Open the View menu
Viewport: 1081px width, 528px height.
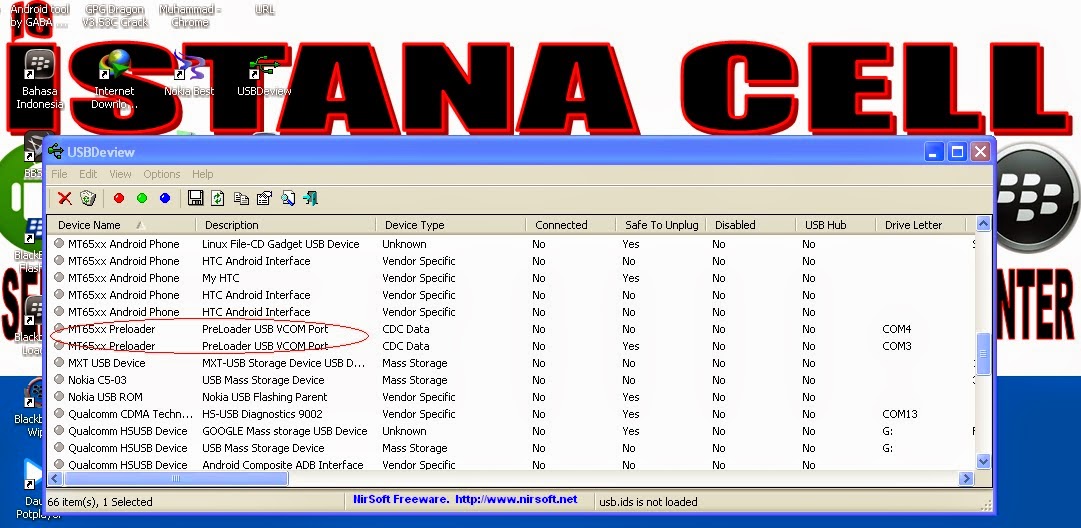click(120, 174)
